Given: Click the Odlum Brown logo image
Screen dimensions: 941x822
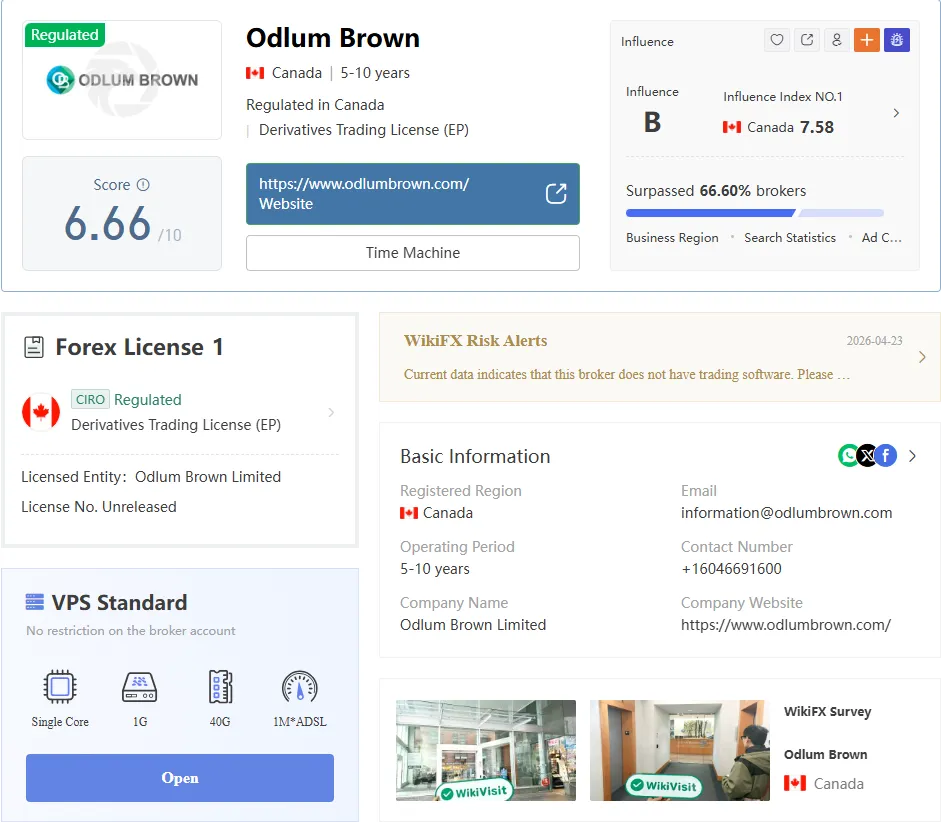Looking at the screenshot, I should click(x=122, y=80).
